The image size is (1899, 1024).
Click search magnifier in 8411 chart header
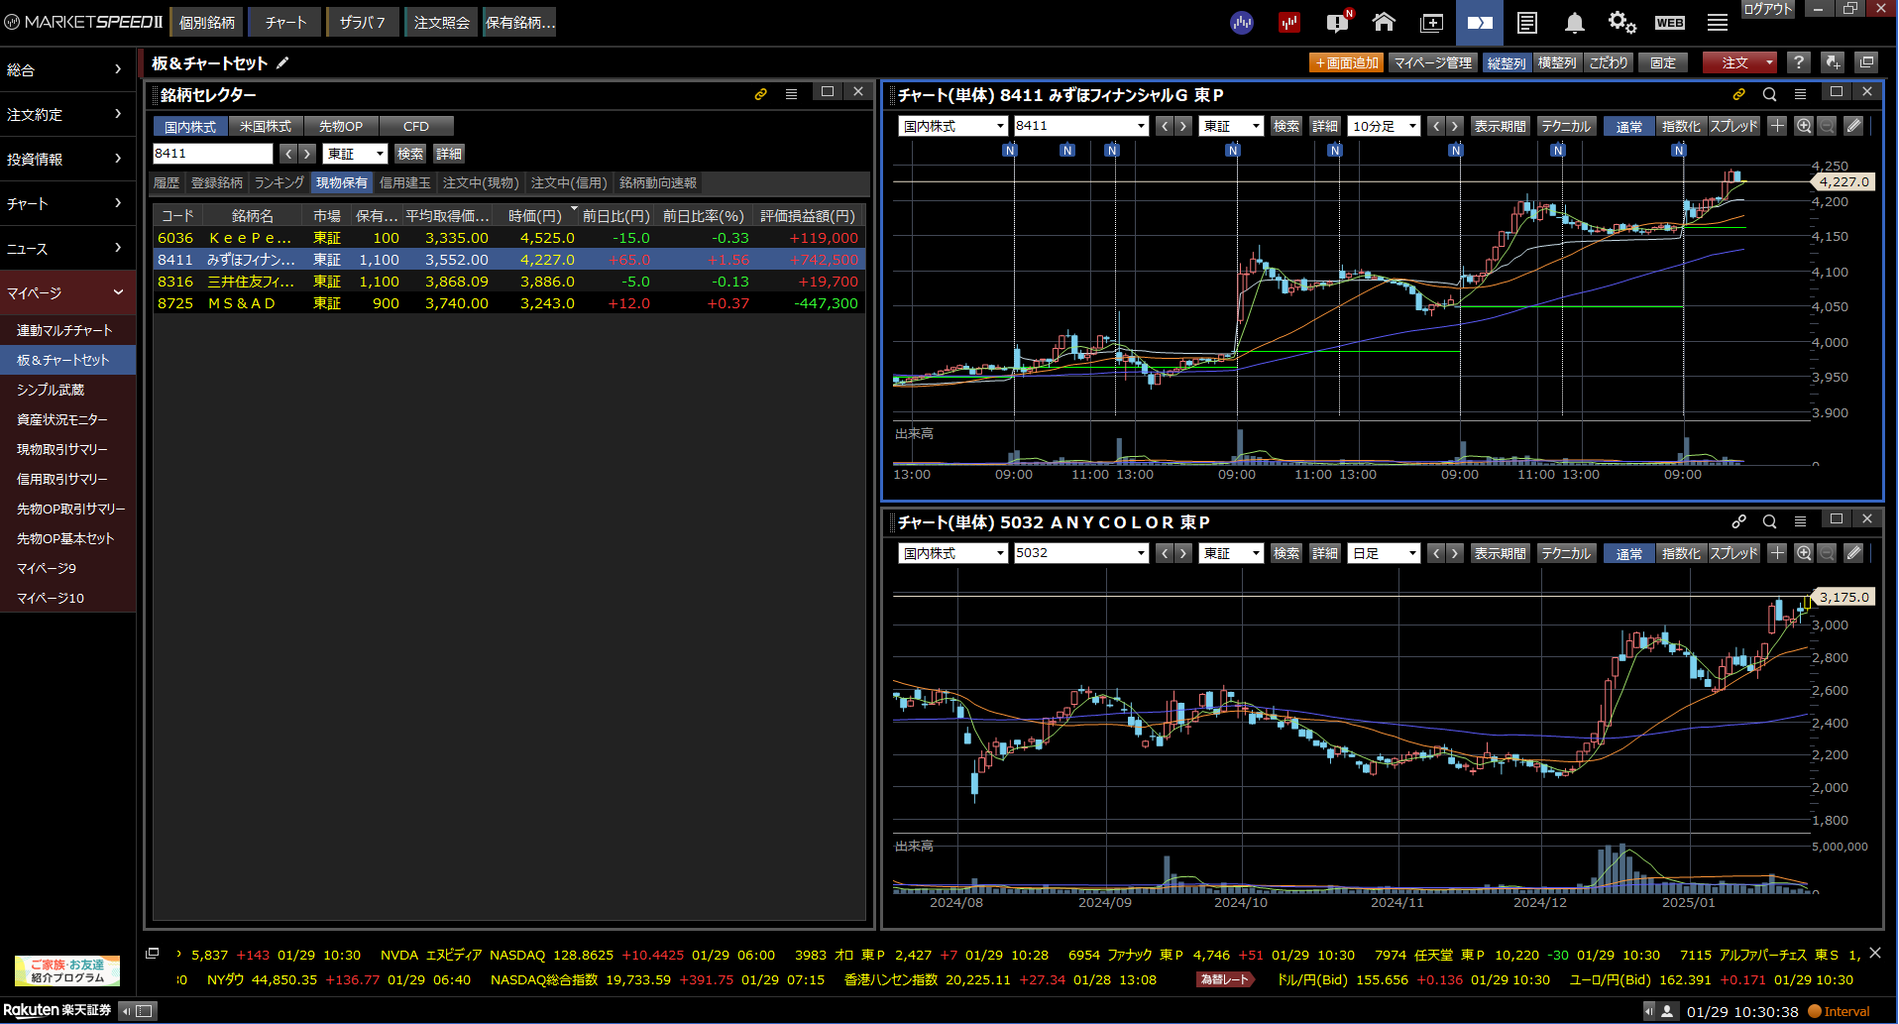(x=1770, y=94)
